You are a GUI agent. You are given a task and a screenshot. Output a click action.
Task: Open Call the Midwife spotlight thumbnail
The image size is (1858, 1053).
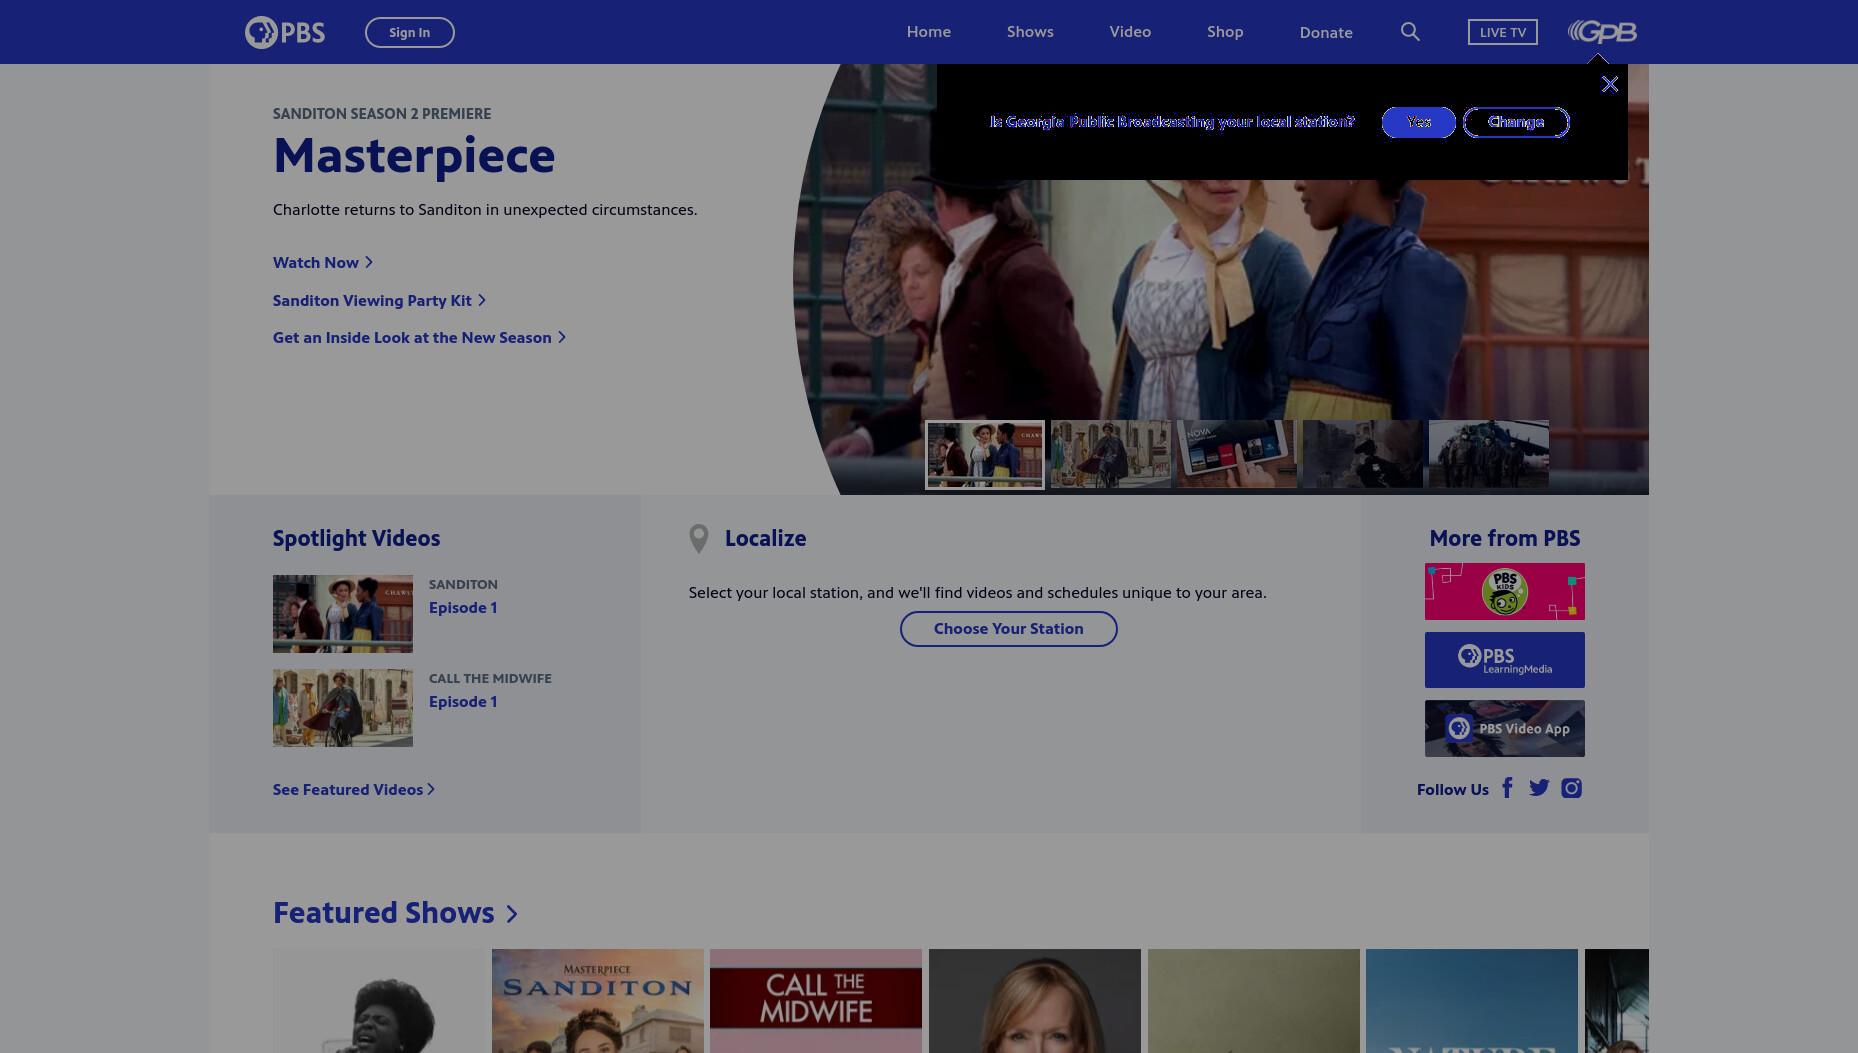[x=343, y=708]
